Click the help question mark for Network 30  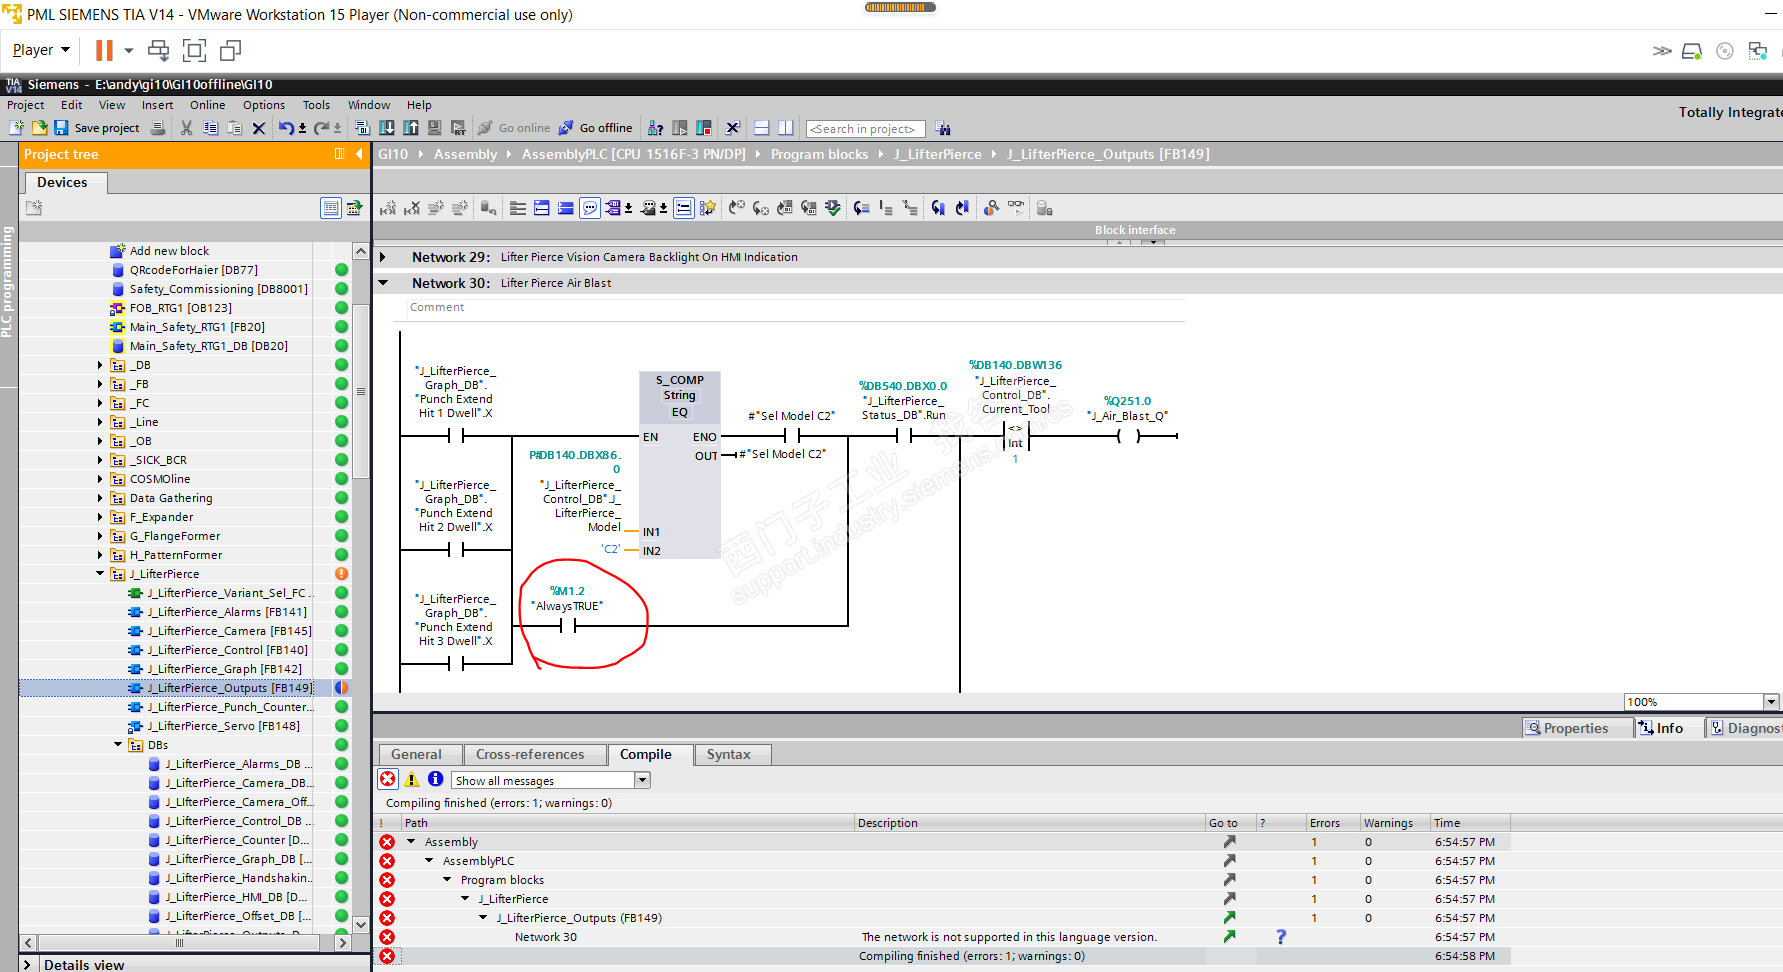tap(1280, 937)
